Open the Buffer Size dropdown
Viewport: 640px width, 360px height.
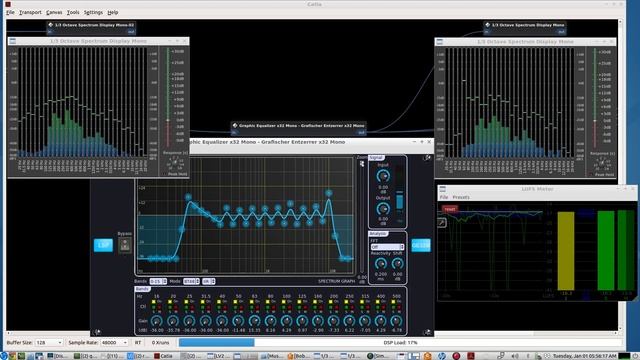49,342
